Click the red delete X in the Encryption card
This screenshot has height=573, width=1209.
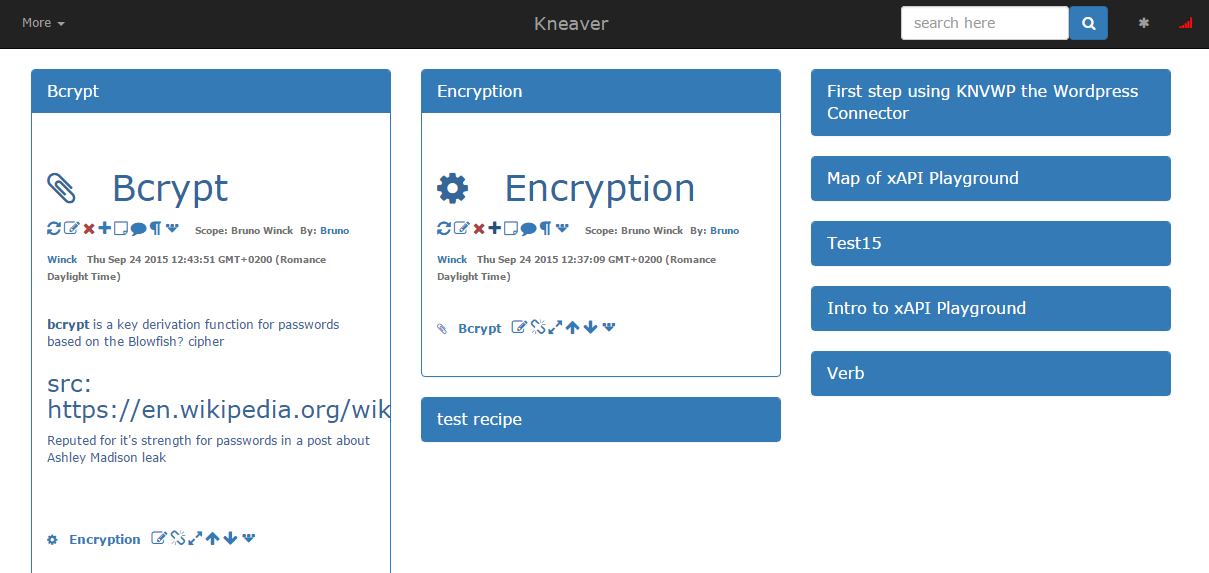[479, 228]
